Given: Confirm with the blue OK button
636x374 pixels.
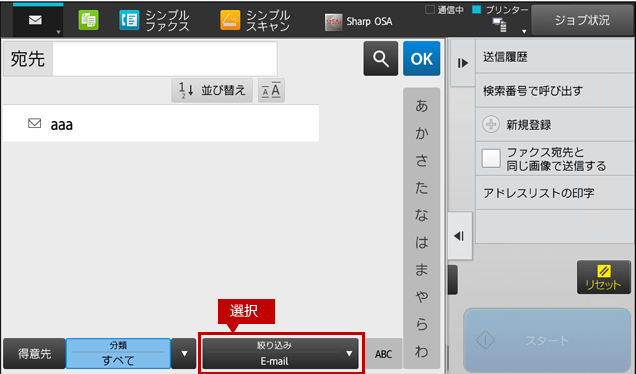Looking at the screenshot, I should tap(421, 59).
